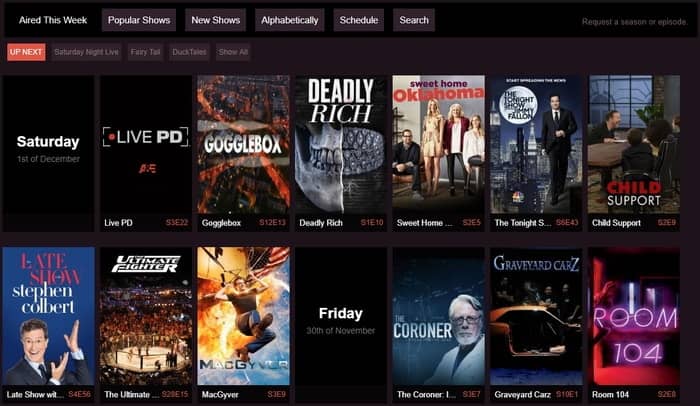Filter by Fairy Tail
The width and height of the screenshot is (700, 406).
coord(146,52)
